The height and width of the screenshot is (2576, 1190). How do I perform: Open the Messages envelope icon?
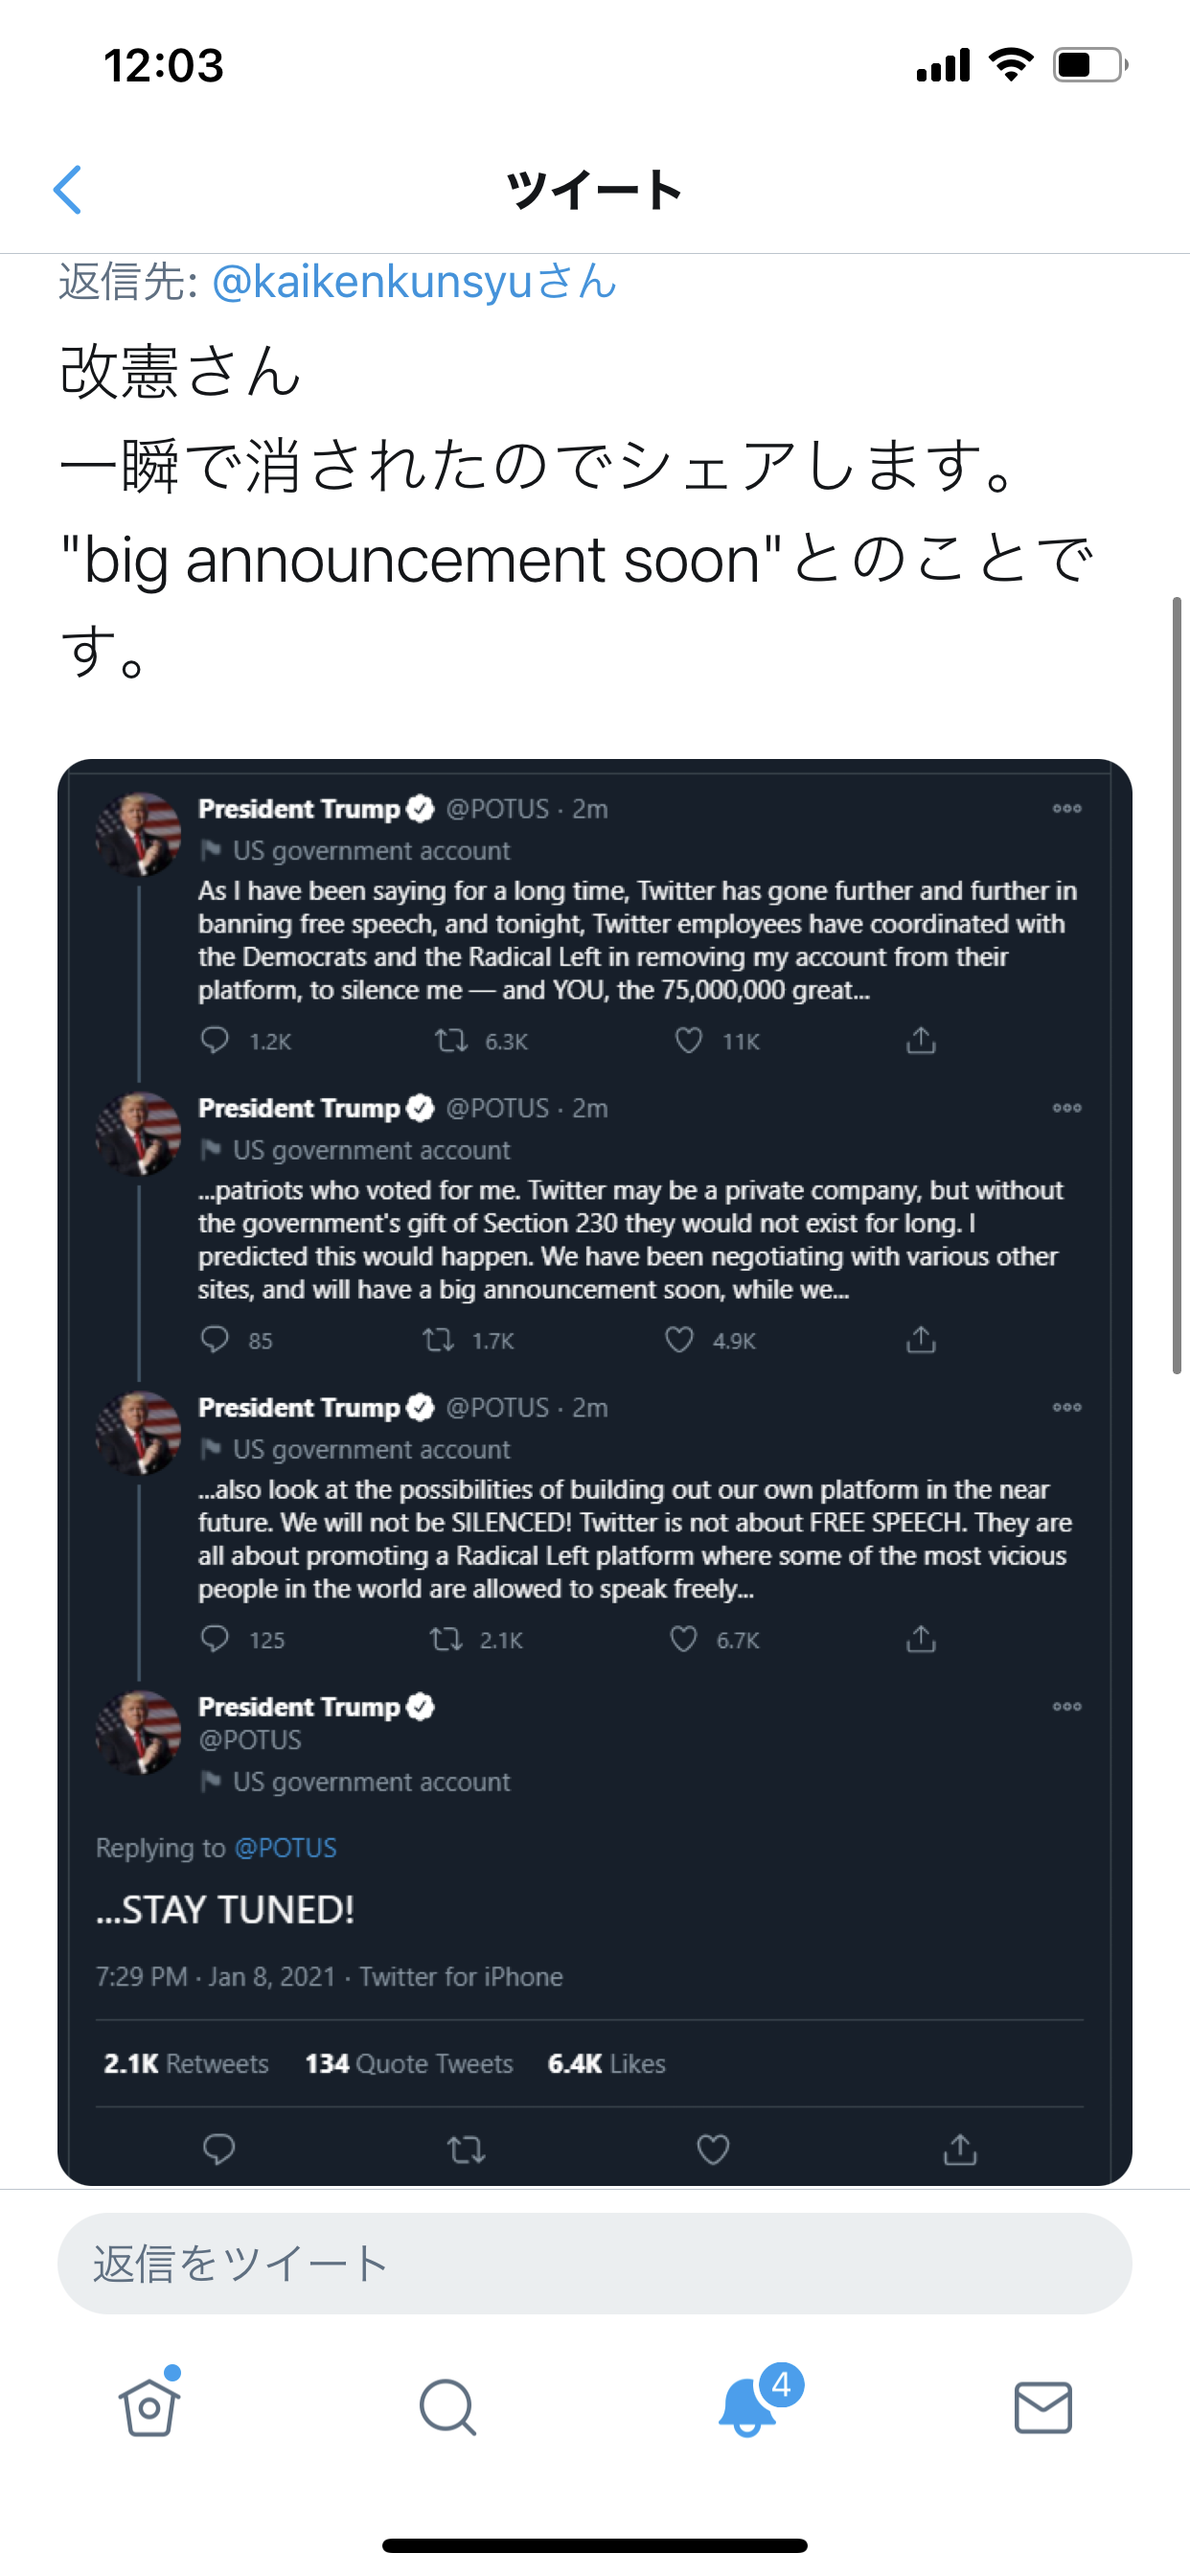tap(1043, 2407)
